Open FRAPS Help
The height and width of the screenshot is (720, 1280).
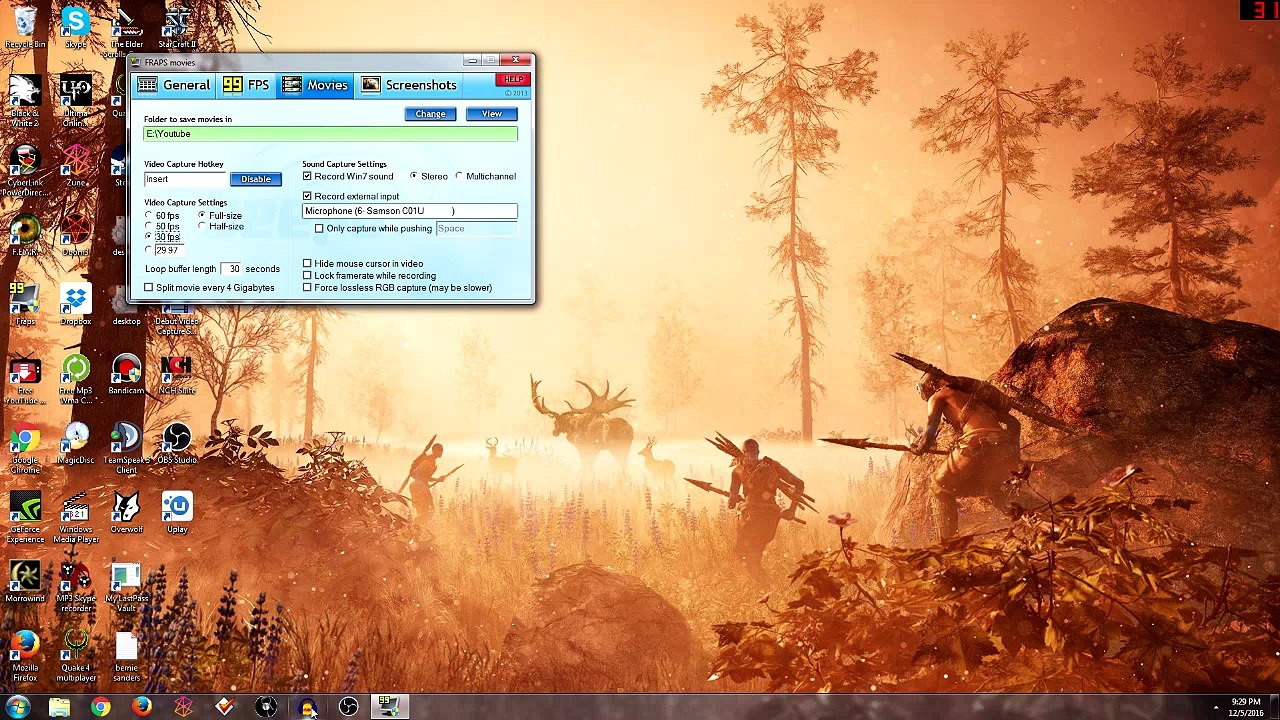click(514, 79)
